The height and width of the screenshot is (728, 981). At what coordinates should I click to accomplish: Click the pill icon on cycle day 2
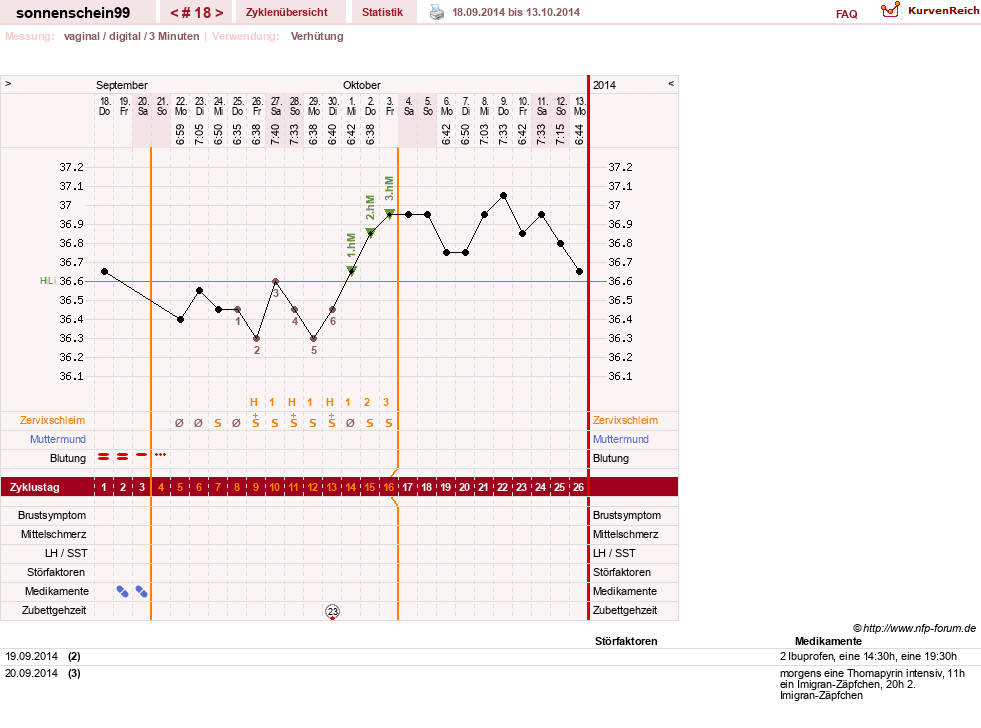[x=123, y=592]
